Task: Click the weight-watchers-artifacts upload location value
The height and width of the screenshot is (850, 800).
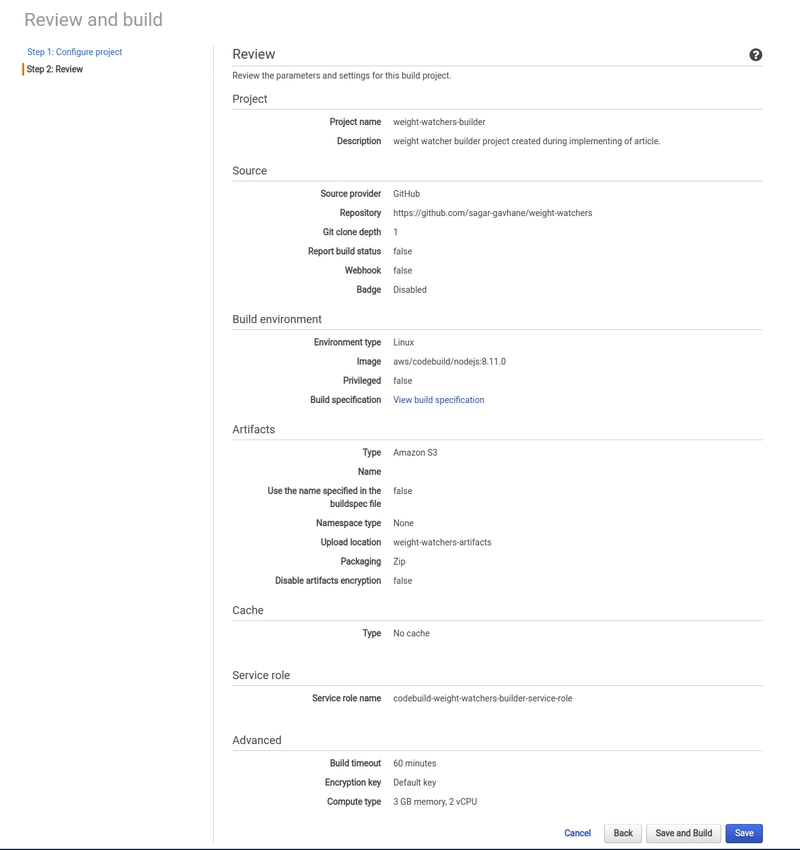Action: 442,542
